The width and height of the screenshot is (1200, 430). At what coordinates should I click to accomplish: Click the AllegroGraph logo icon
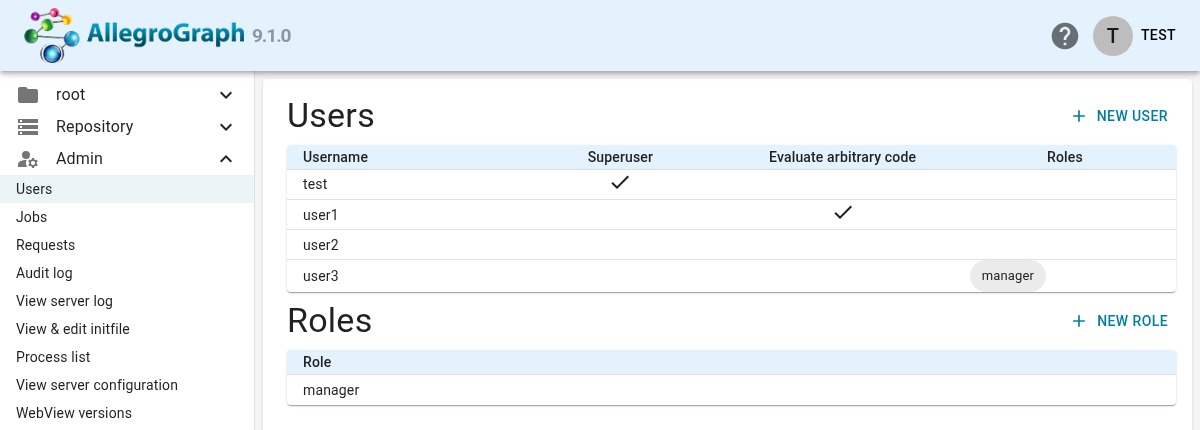(52, 35)
